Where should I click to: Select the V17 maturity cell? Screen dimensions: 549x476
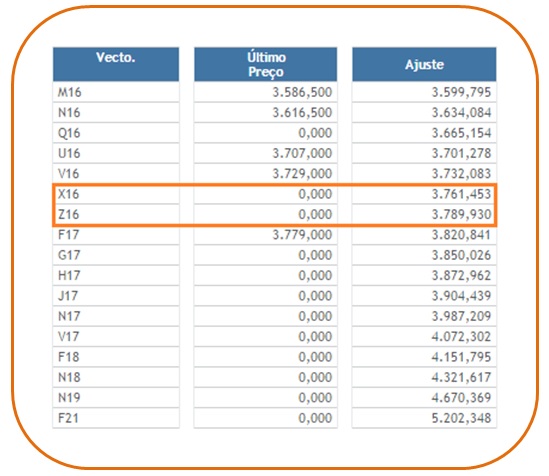pos(116,336)
